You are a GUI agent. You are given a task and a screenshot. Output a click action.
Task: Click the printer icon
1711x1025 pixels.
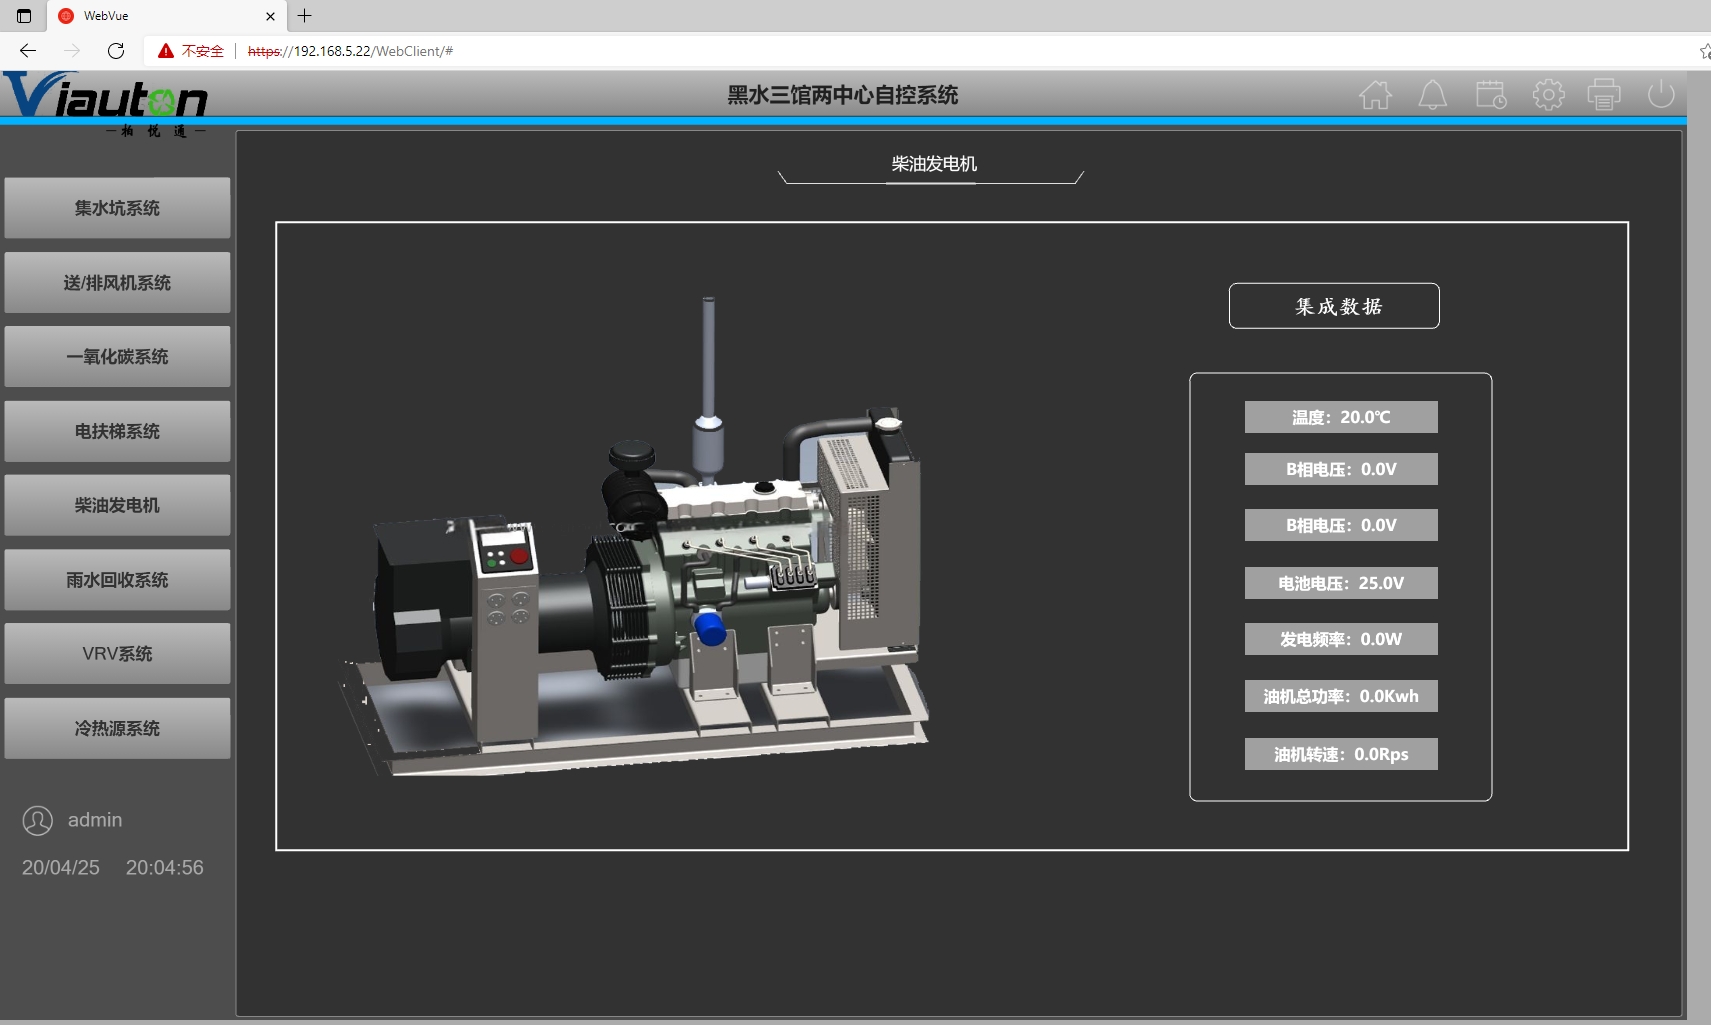click(1604, 95)
